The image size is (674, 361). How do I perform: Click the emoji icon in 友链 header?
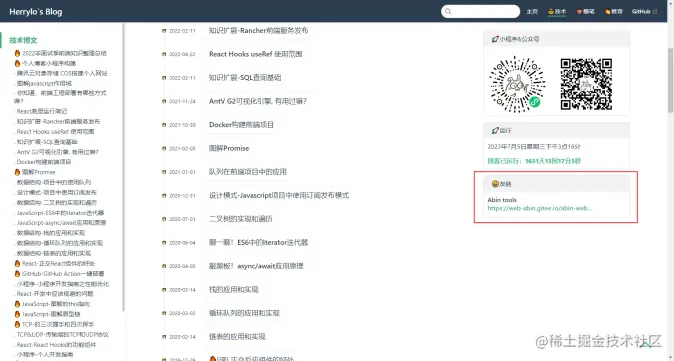click(x=495, y=184)
